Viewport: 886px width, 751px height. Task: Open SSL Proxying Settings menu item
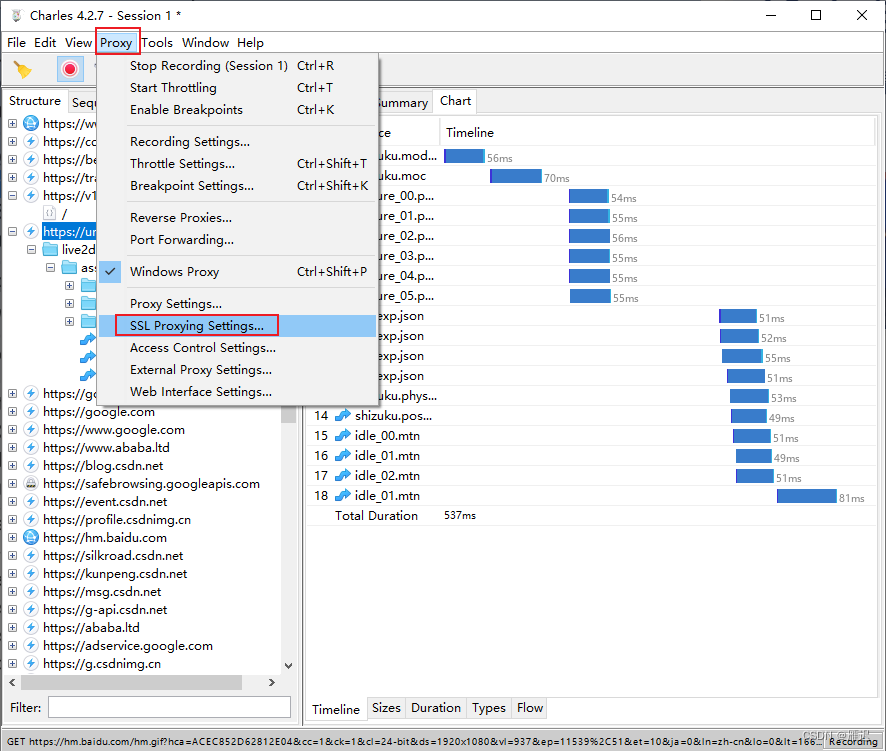pos(237,326)
